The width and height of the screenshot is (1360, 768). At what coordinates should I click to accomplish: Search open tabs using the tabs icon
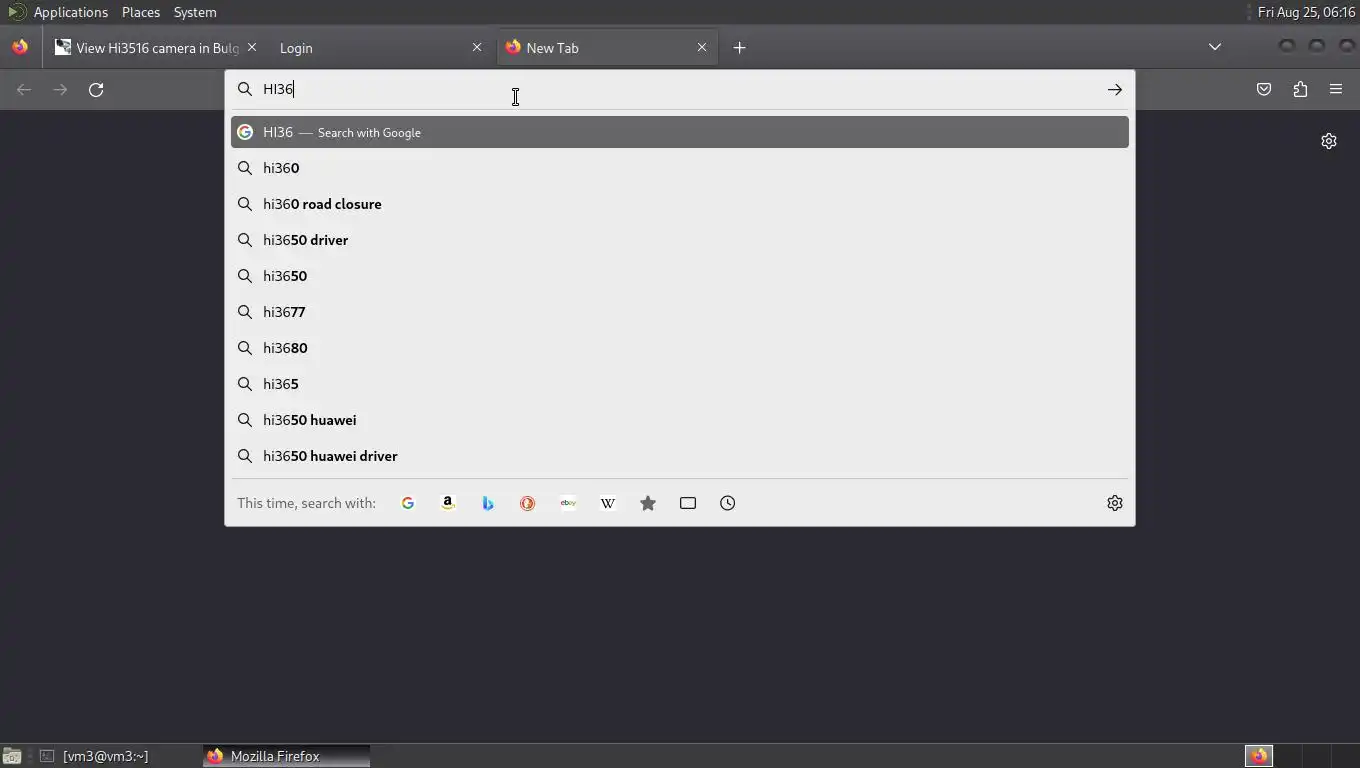688,503
